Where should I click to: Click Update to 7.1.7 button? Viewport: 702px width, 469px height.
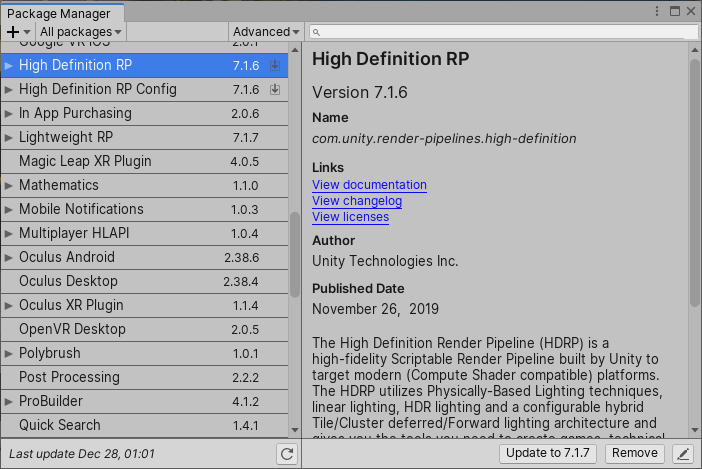coord(550,453)
